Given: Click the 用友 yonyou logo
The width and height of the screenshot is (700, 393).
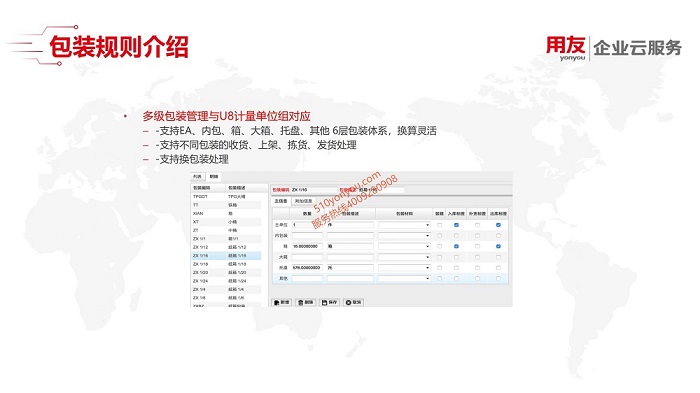Looking at the screenshot, I should point(566,48).
